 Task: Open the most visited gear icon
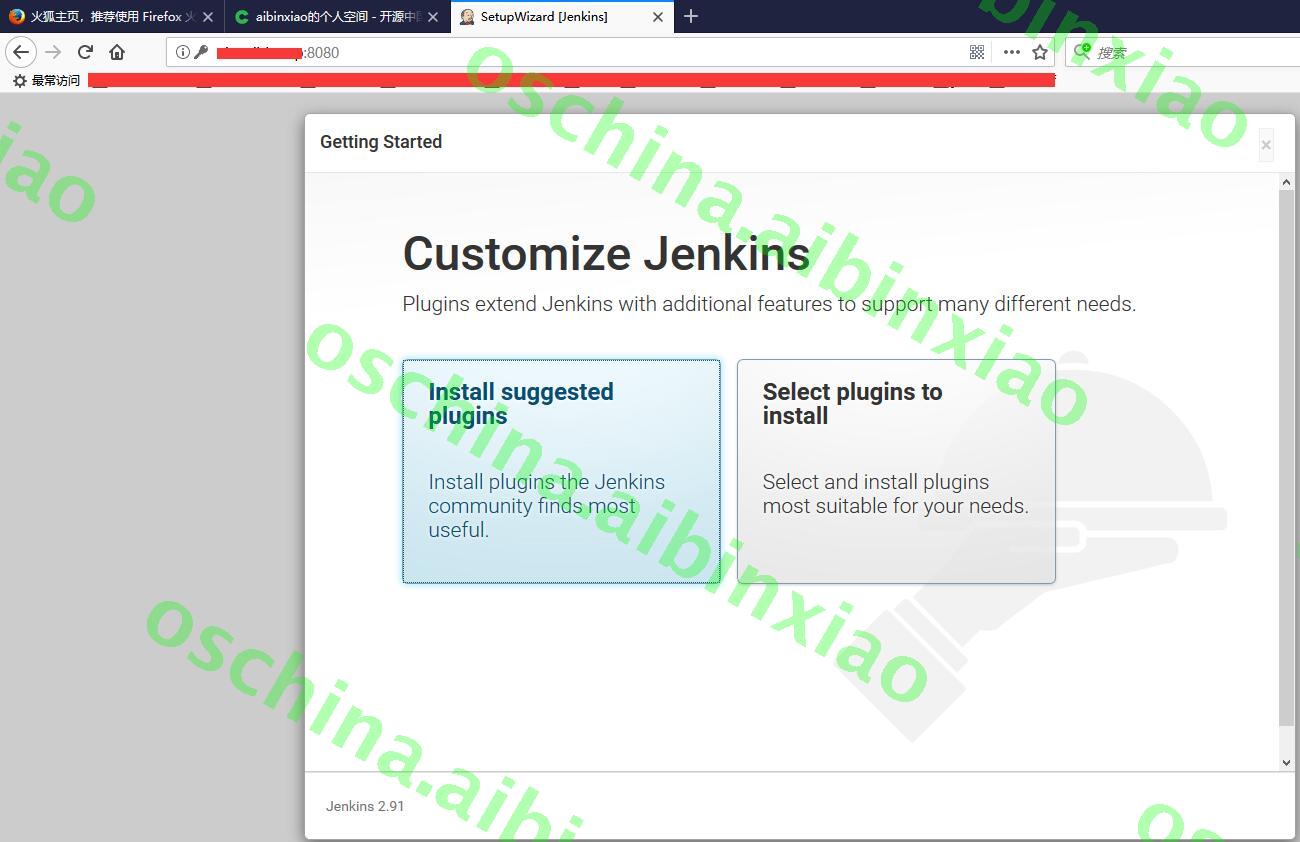(20, 80)
